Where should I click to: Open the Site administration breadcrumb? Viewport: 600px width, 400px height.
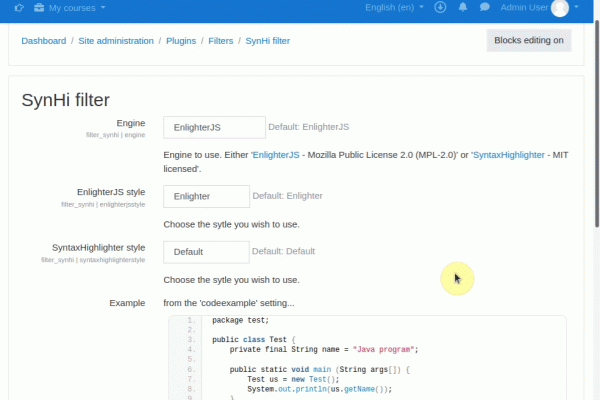click(116, 41)
